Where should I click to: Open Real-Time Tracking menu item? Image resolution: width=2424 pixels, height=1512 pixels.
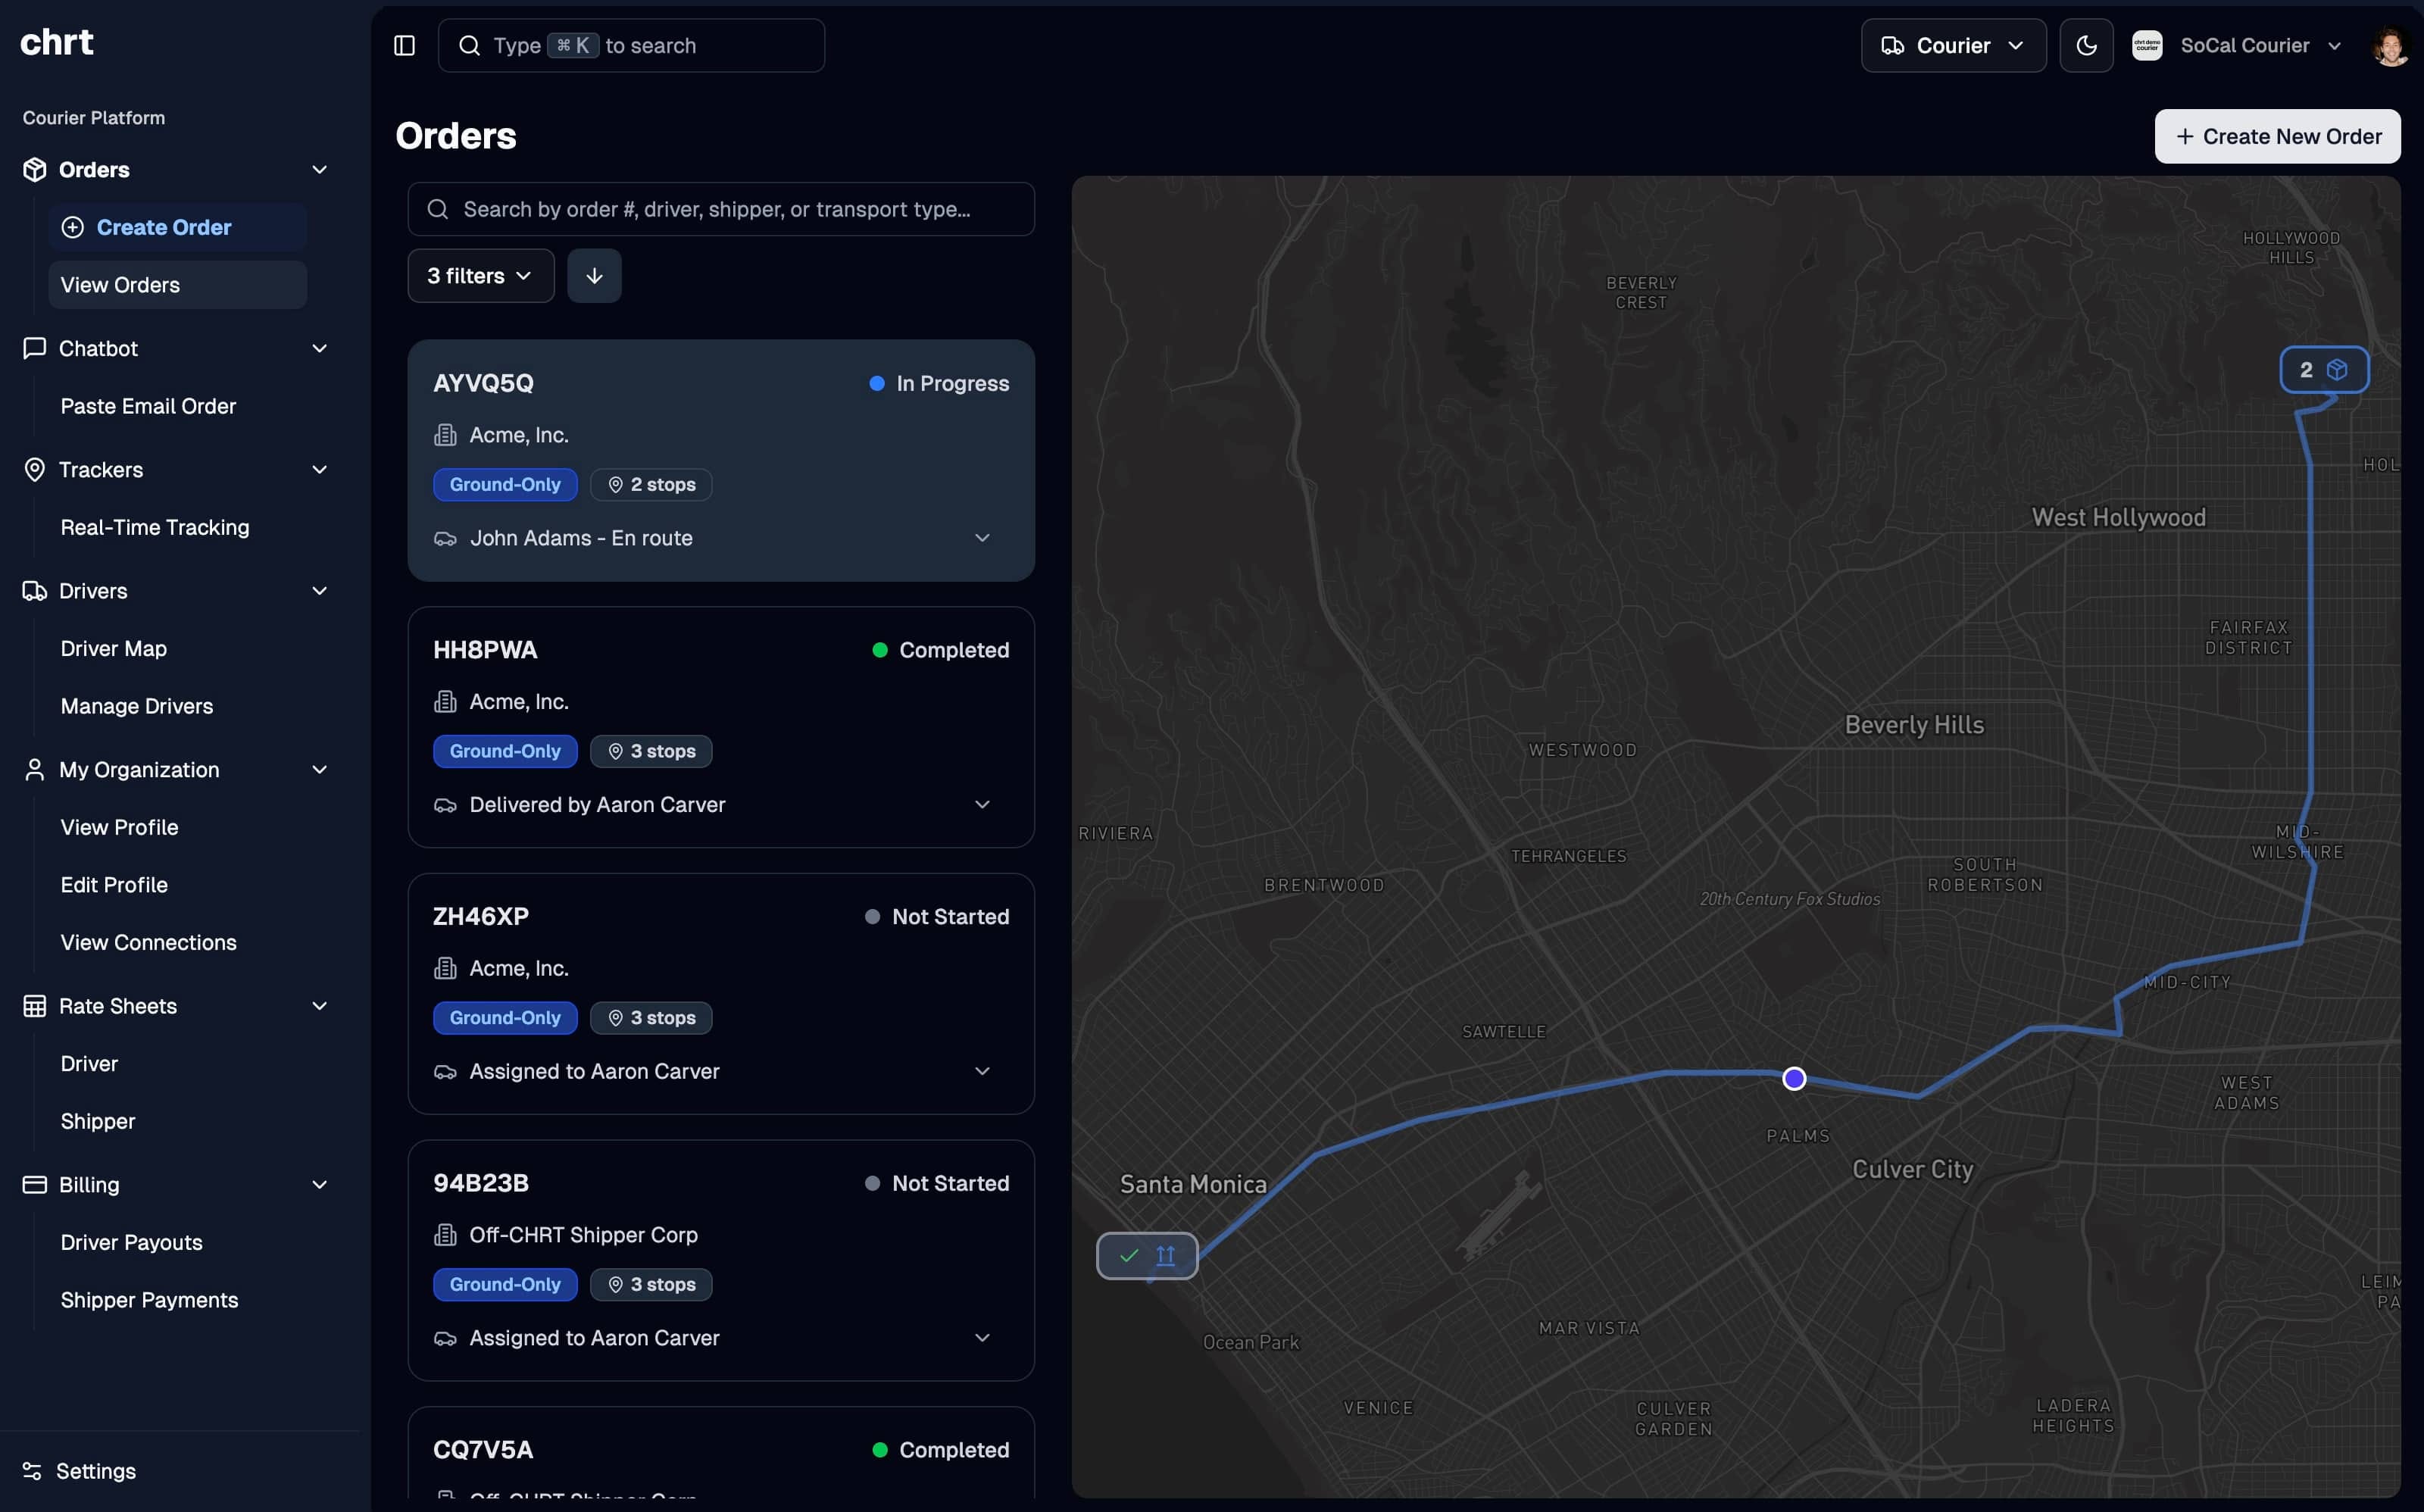[x=155, y=528]
